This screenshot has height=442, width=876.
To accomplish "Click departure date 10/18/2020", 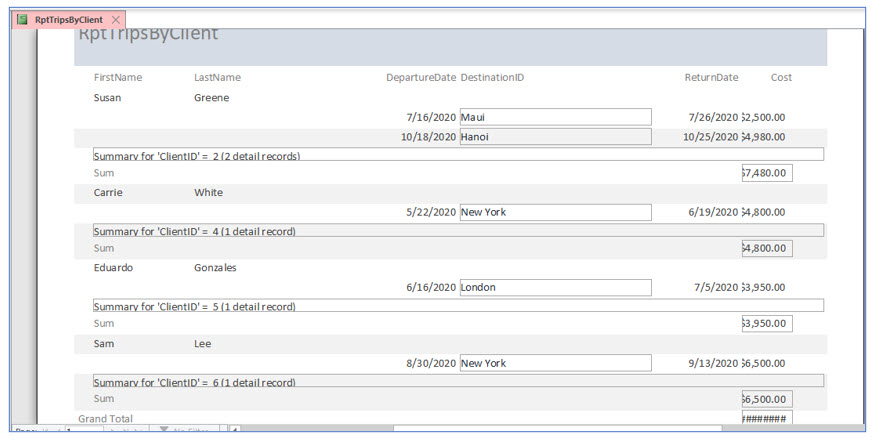I will tap(429, 137).
